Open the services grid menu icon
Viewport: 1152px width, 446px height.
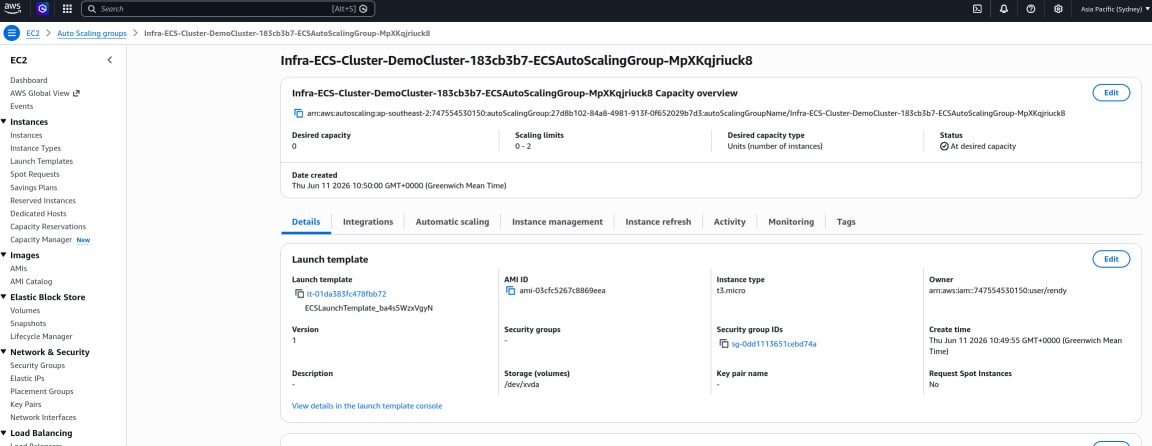point(67,9)
